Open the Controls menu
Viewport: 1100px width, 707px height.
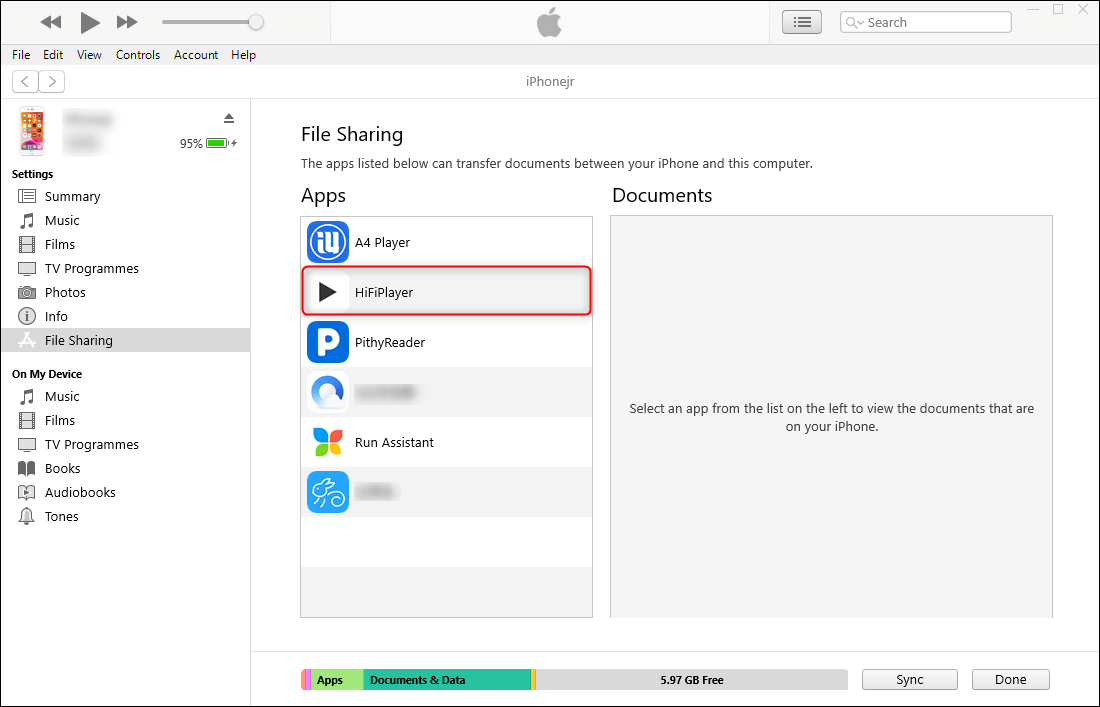(x=138, y=55)
